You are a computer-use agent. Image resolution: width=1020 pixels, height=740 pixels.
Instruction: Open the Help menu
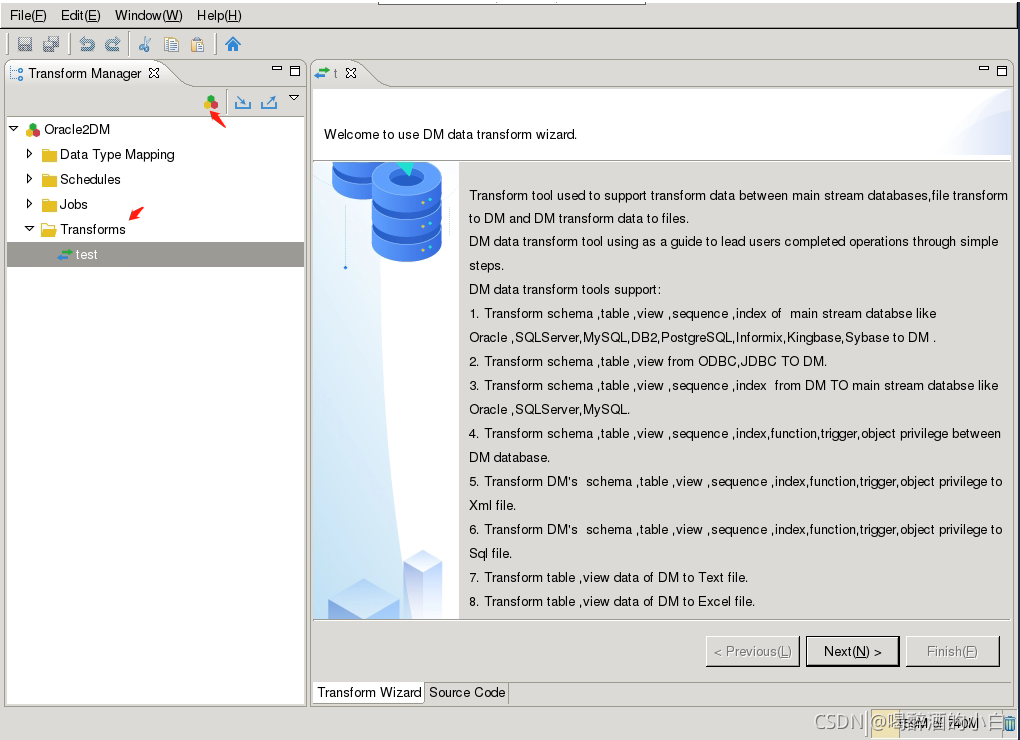click(219, 15)
